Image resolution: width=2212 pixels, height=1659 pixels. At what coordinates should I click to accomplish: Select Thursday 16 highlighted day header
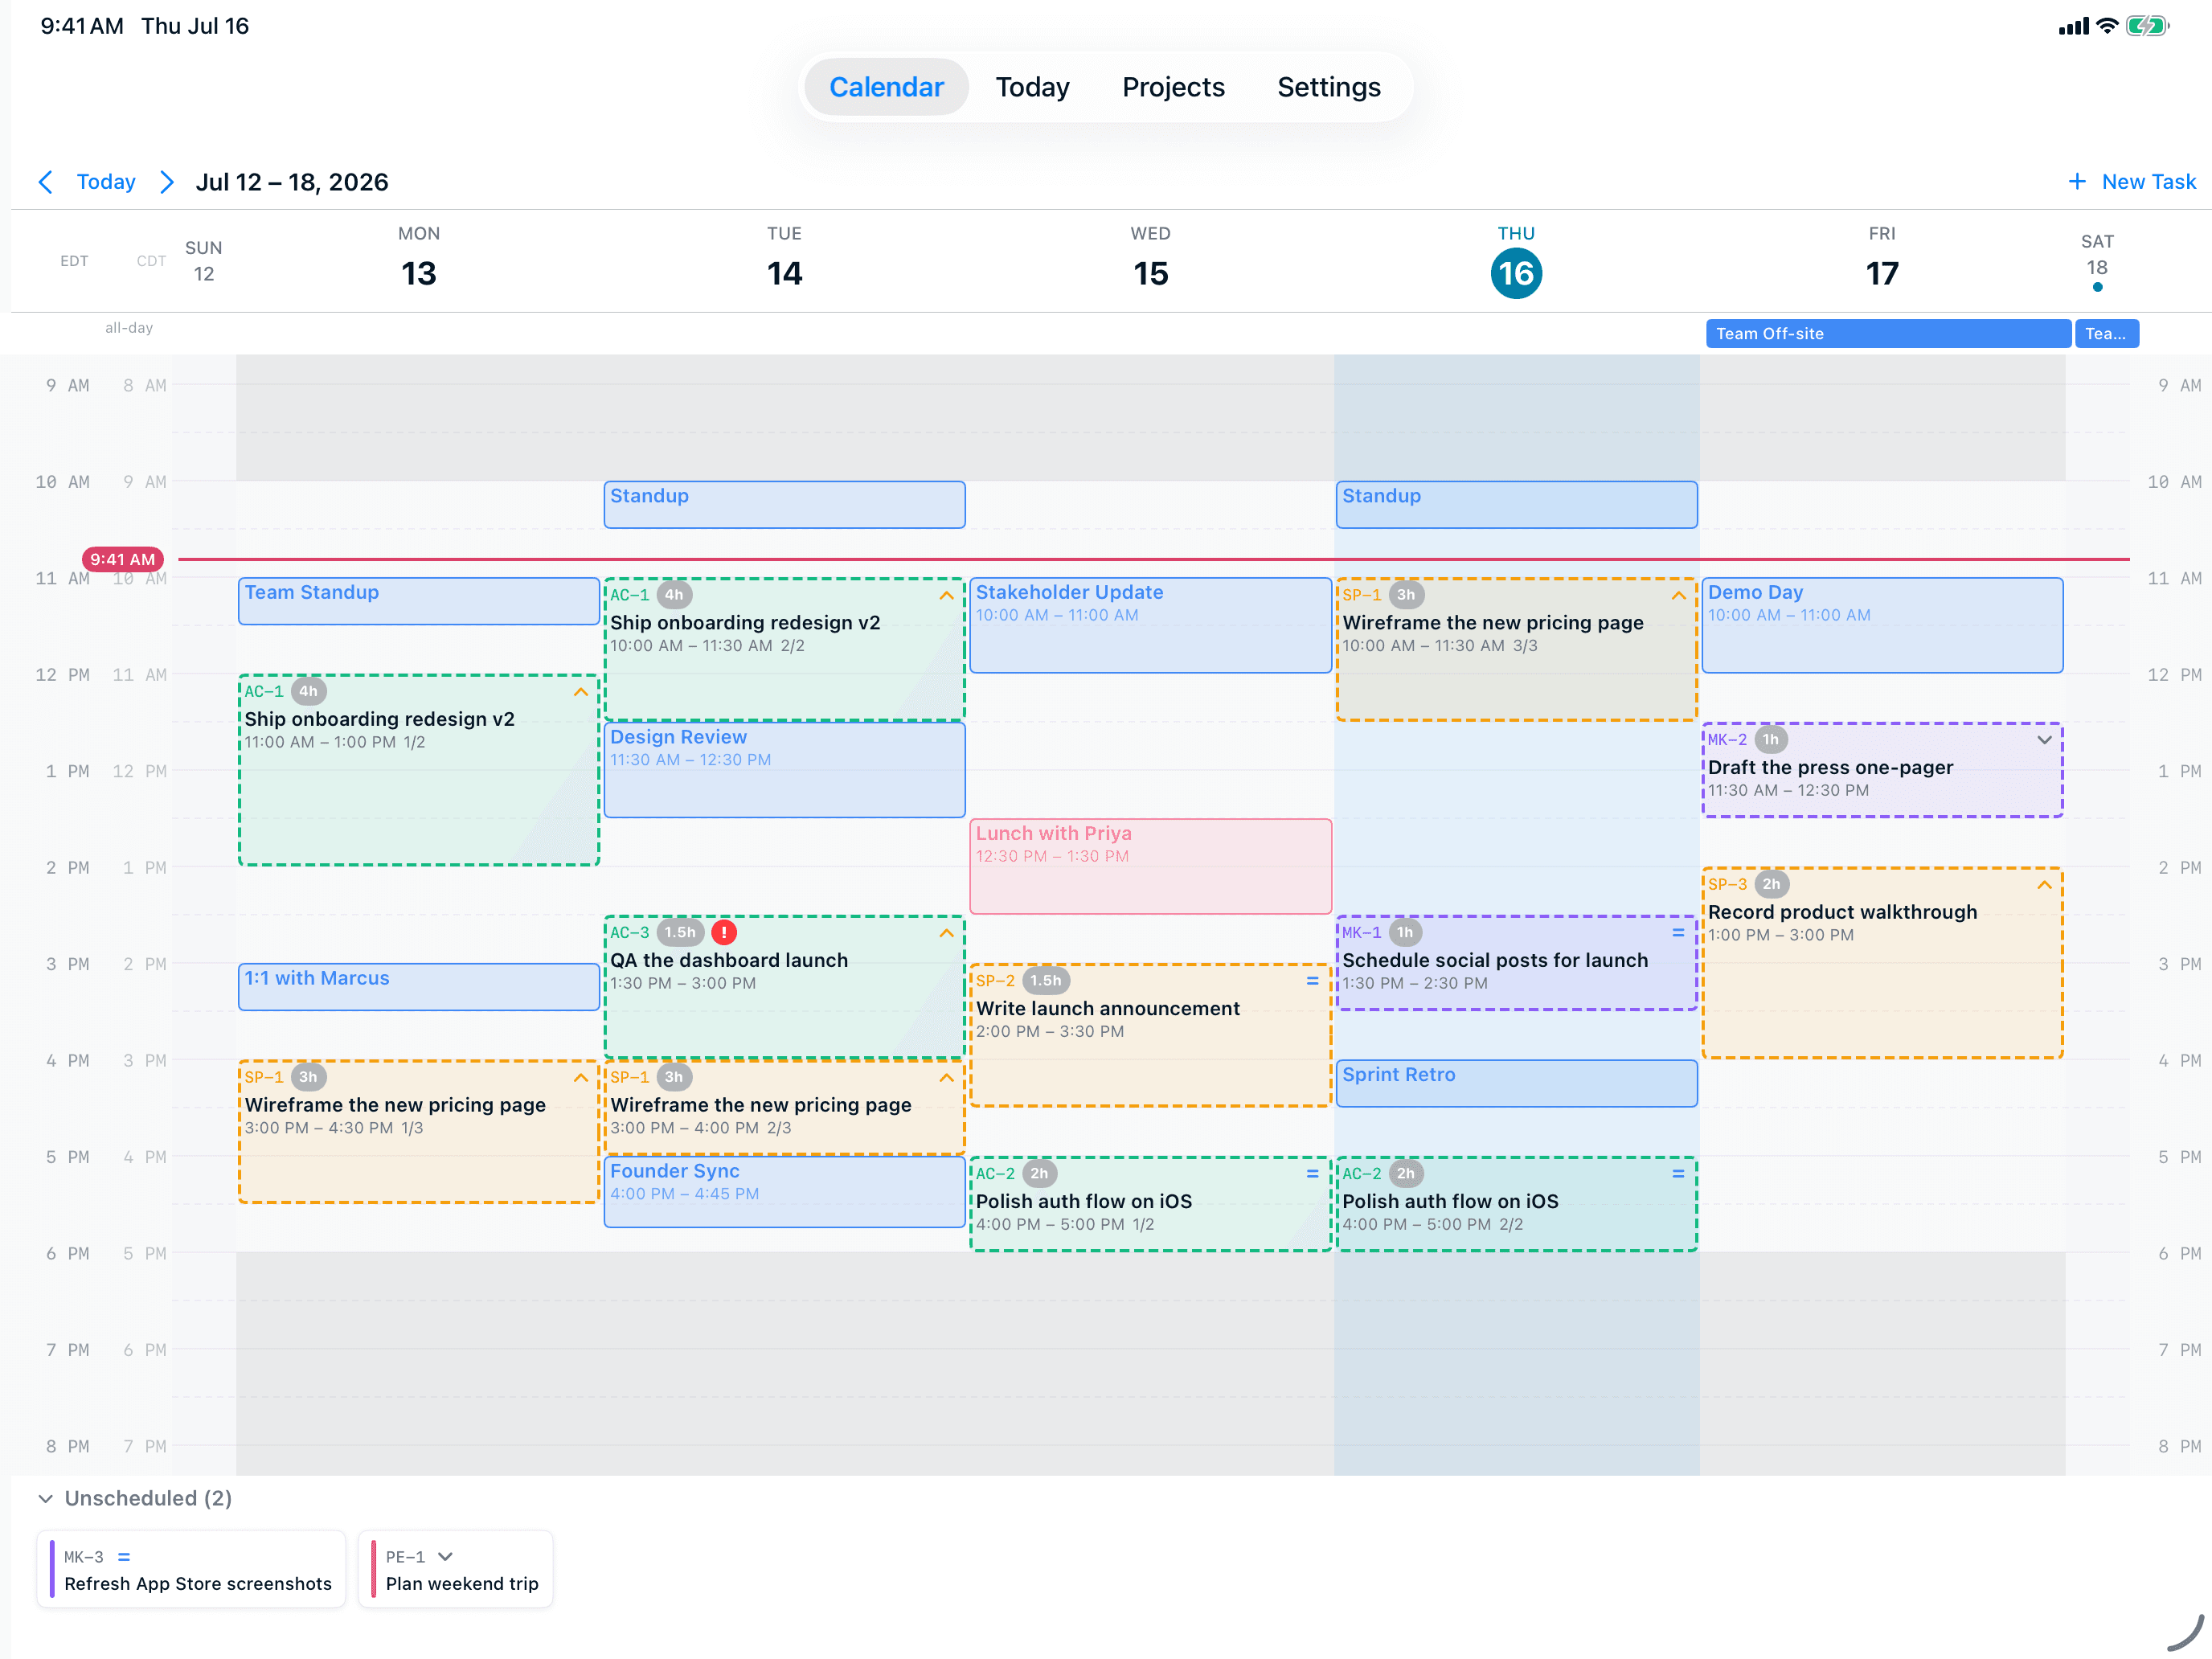point(1516,261)
